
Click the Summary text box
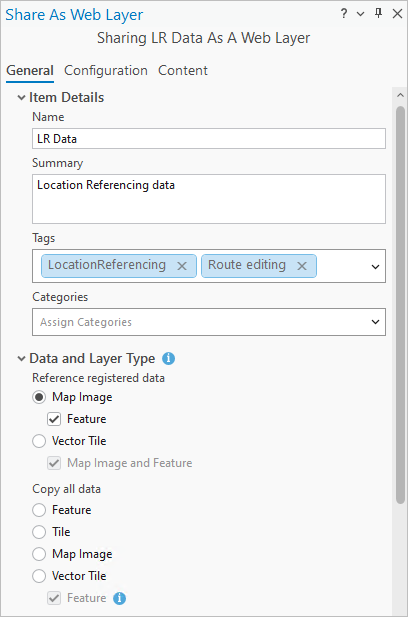click(x=209, y=199)
